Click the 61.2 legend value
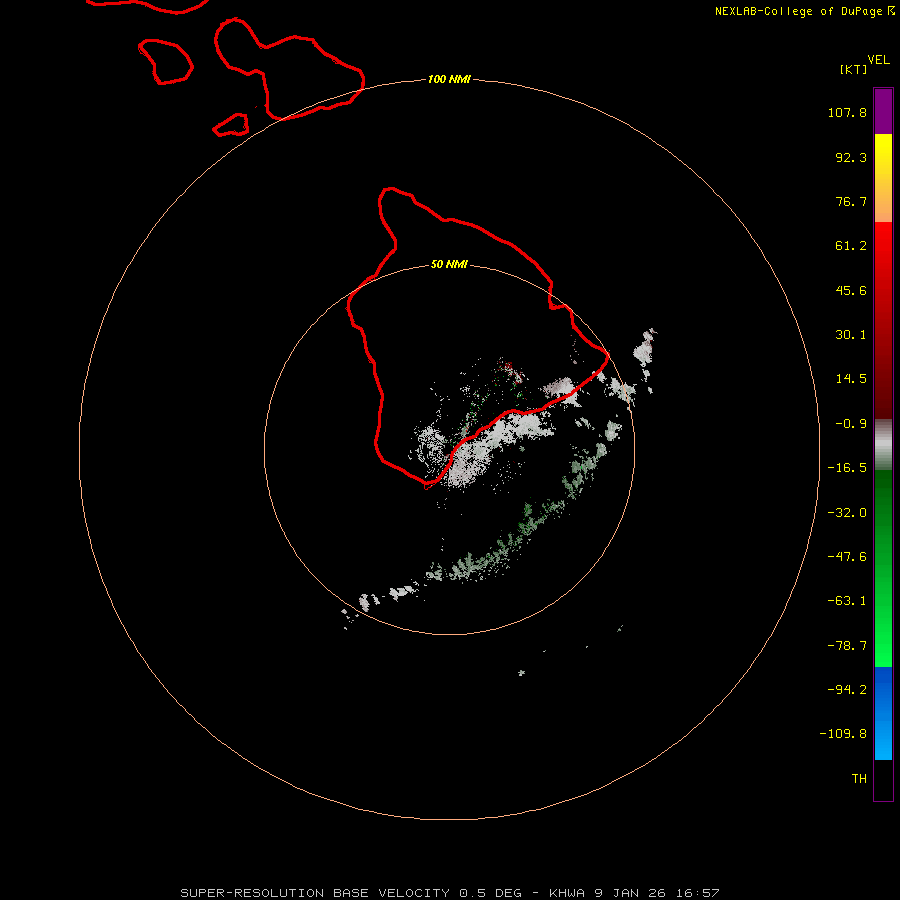The width and height of the screenshot is (900, 900). 851,246
